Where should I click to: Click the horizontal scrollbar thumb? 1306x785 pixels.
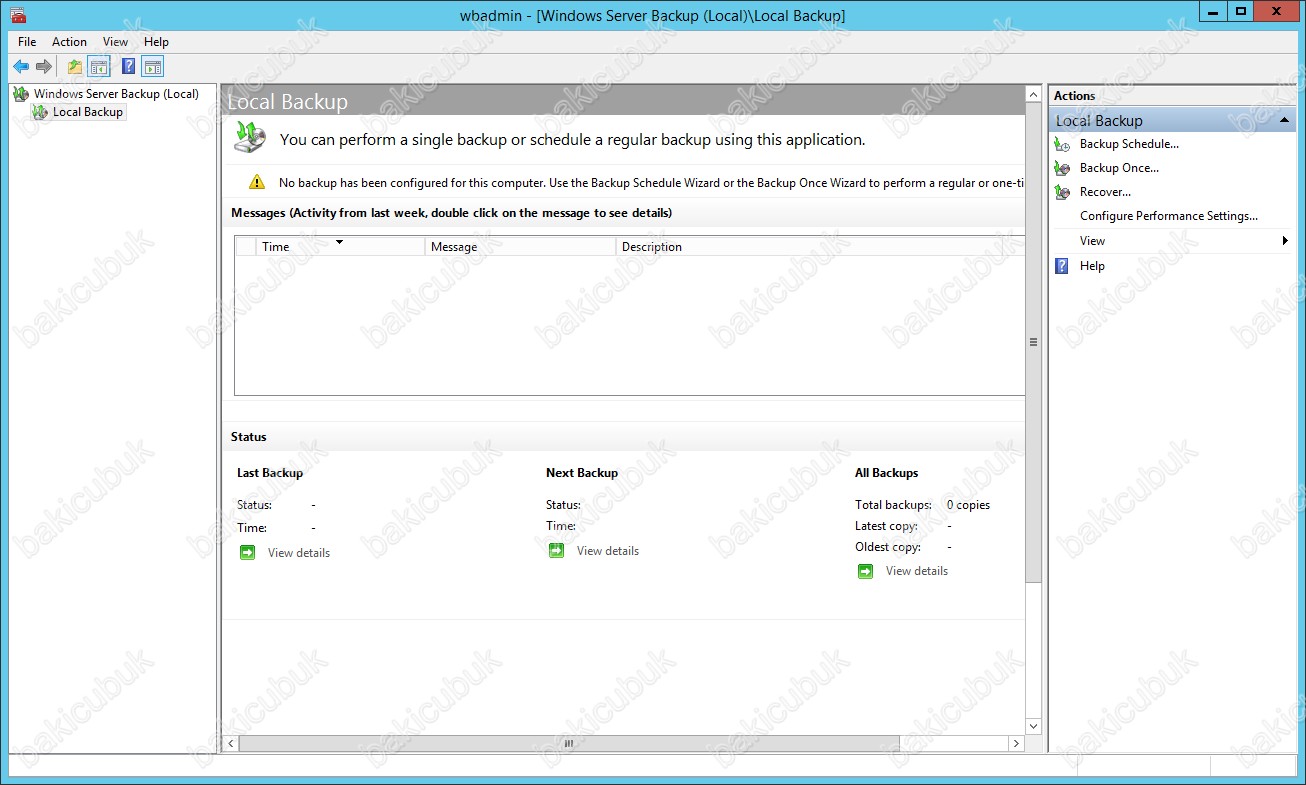coord(569,744)
